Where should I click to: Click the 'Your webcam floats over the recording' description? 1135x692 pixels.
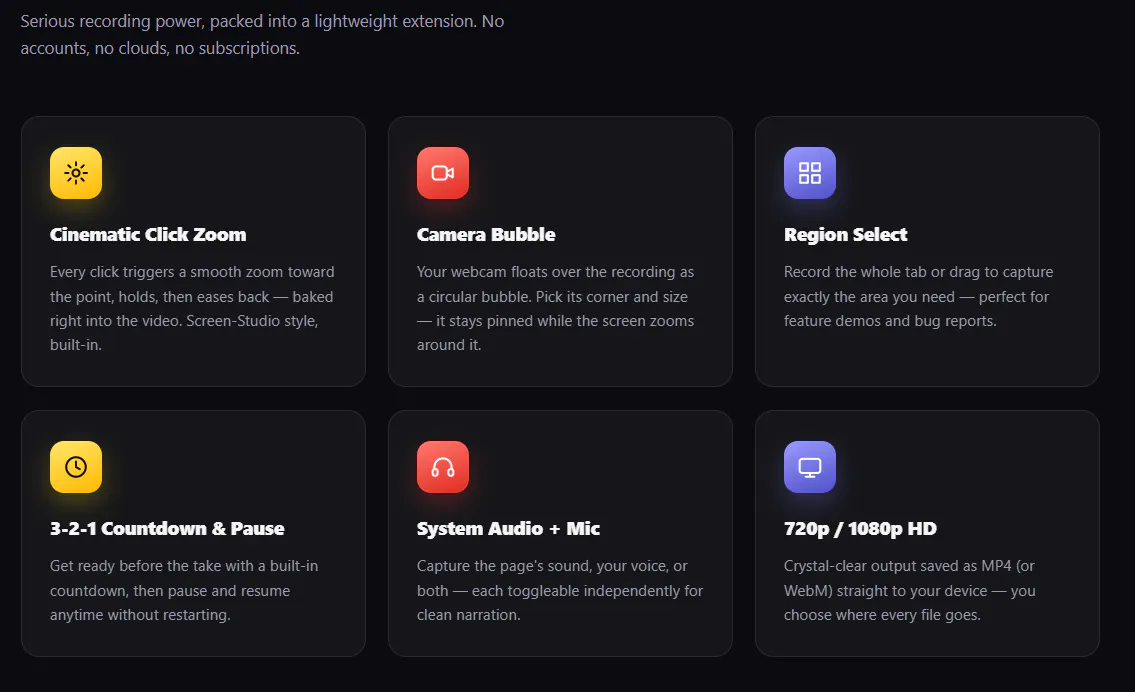[x=556, y=308]
